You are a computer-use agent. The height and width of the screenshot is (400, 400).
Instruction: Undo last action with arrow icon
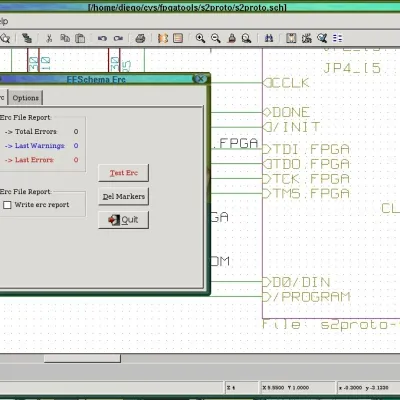(102, 38)
